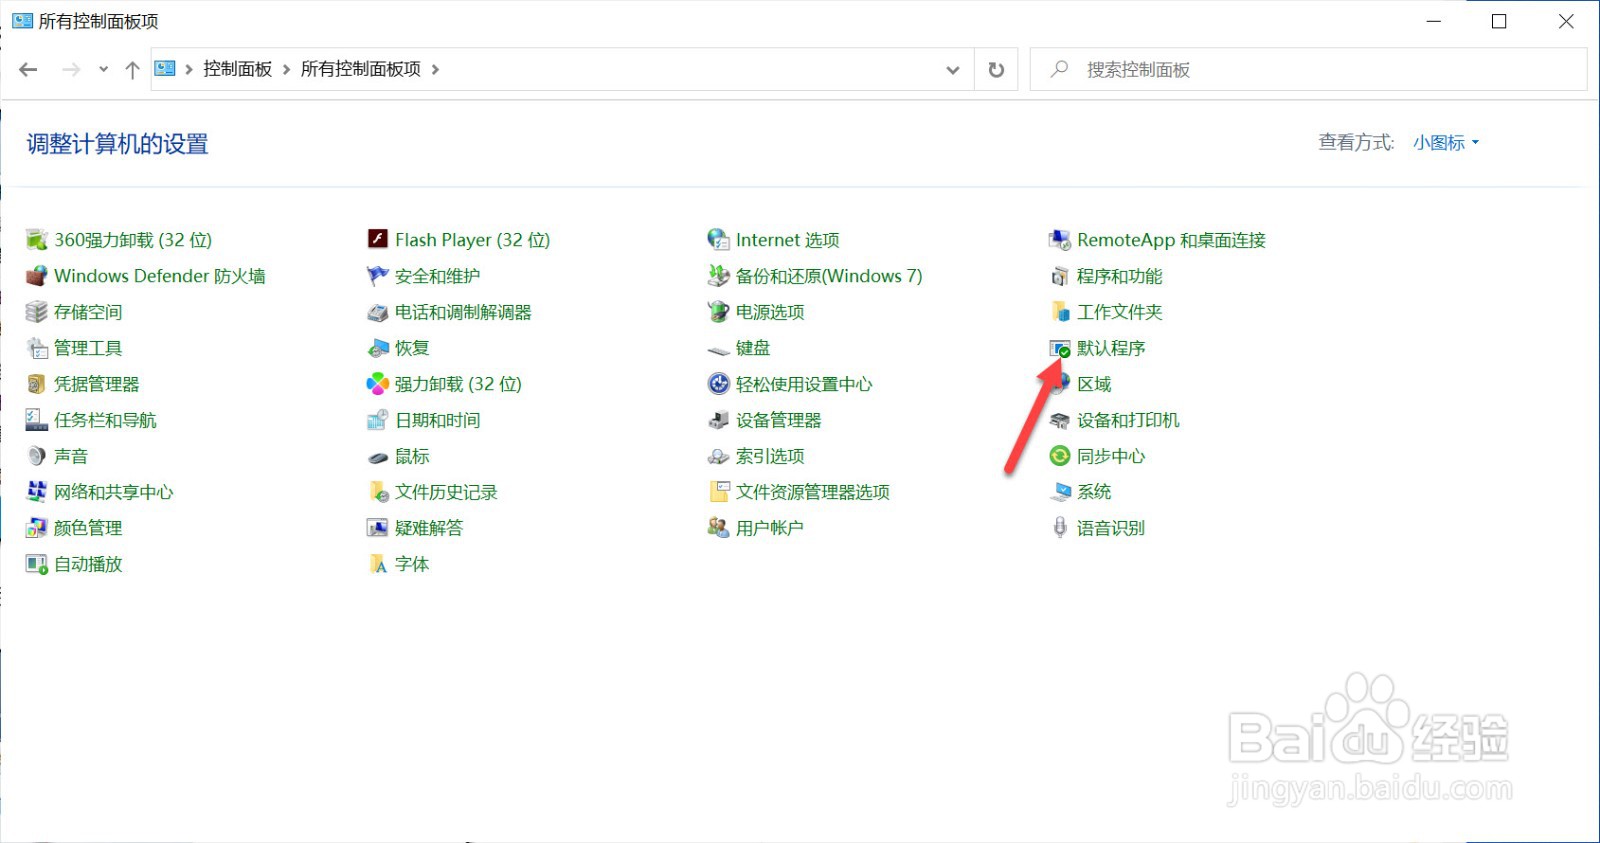Open the 系统 link
Screen dimensions: 1600x843
click(1094, 492)
